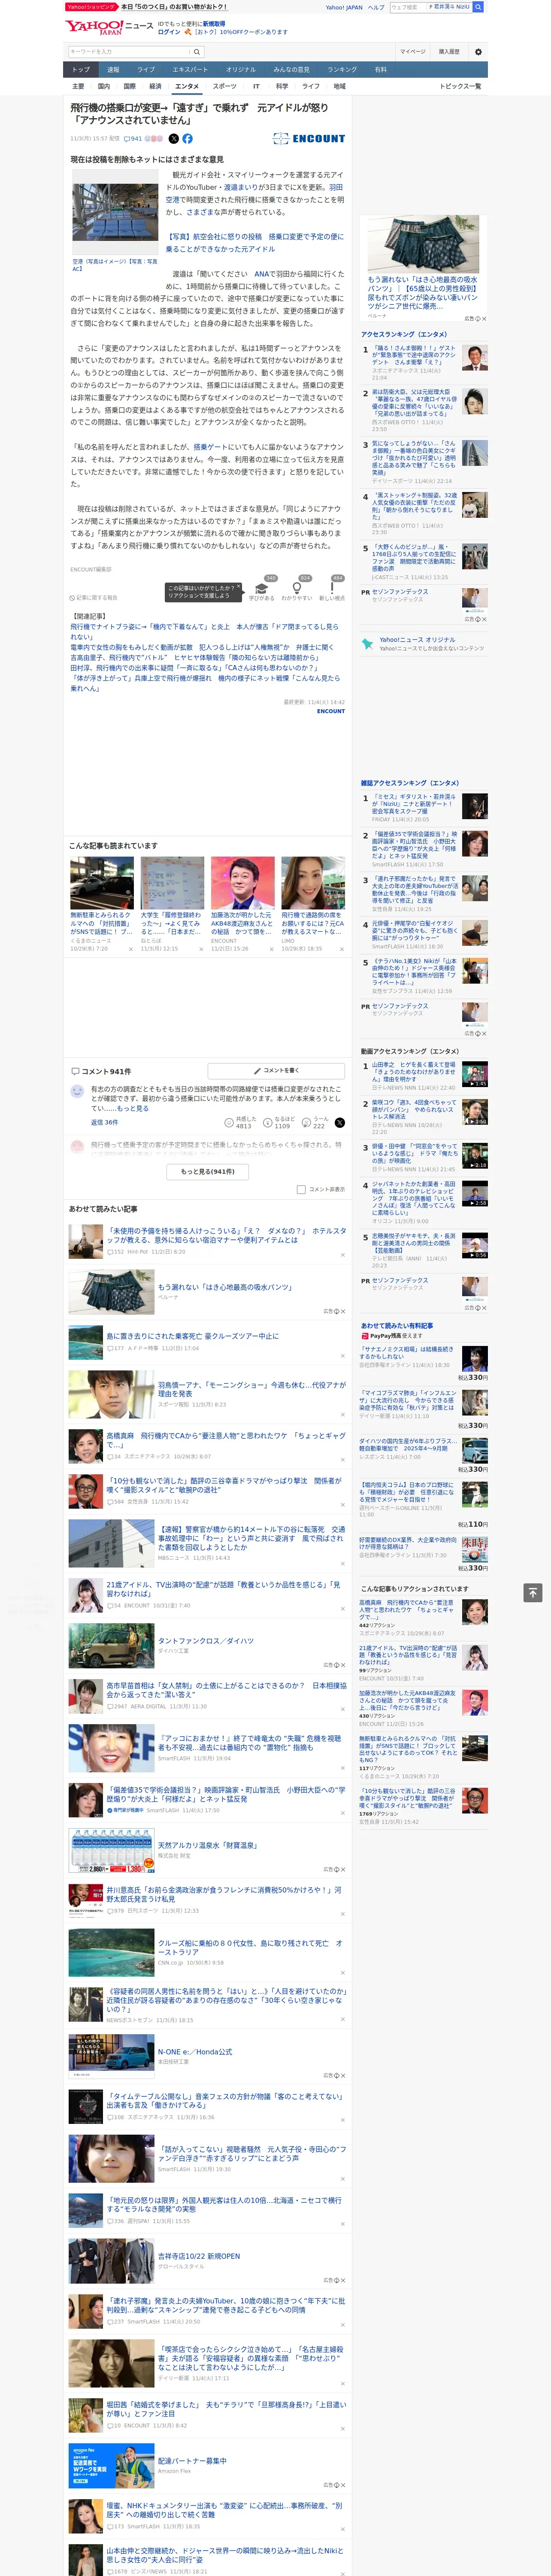
Task: Click the 記事に関する報告 report icon
Action: click(72, 598)
